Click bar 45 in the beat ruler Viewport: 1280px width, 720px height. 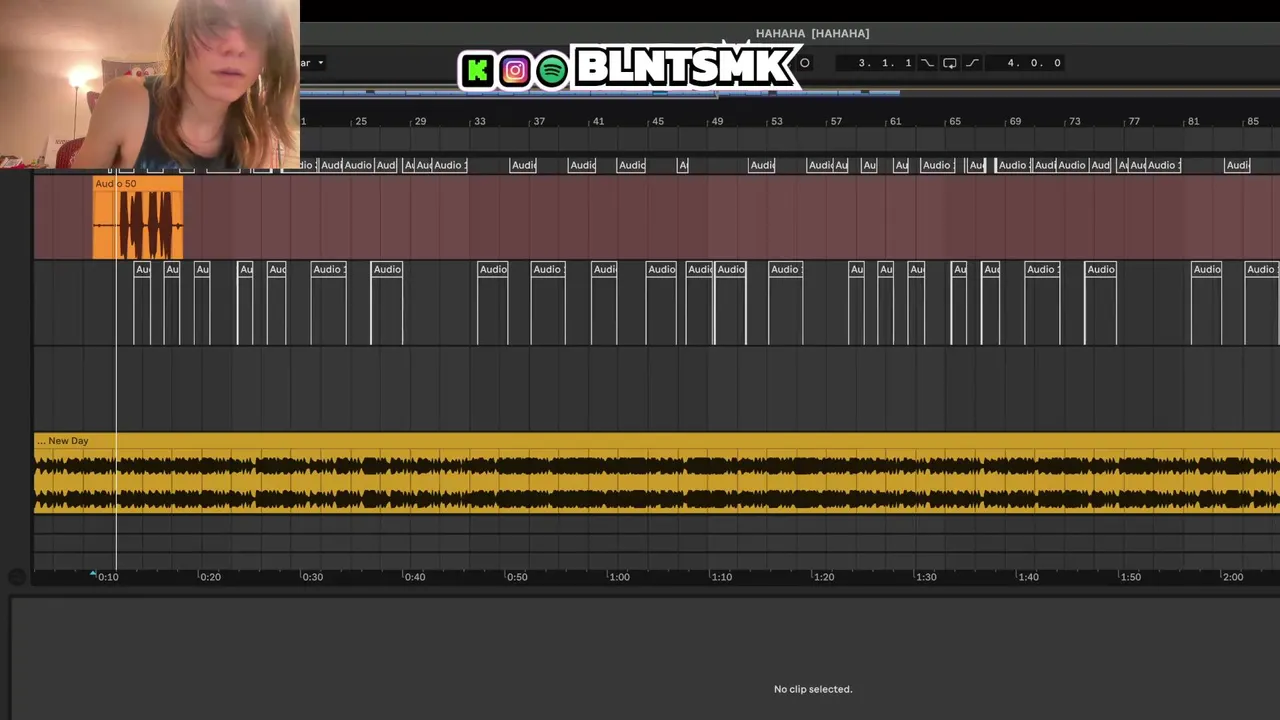point(657,121)
